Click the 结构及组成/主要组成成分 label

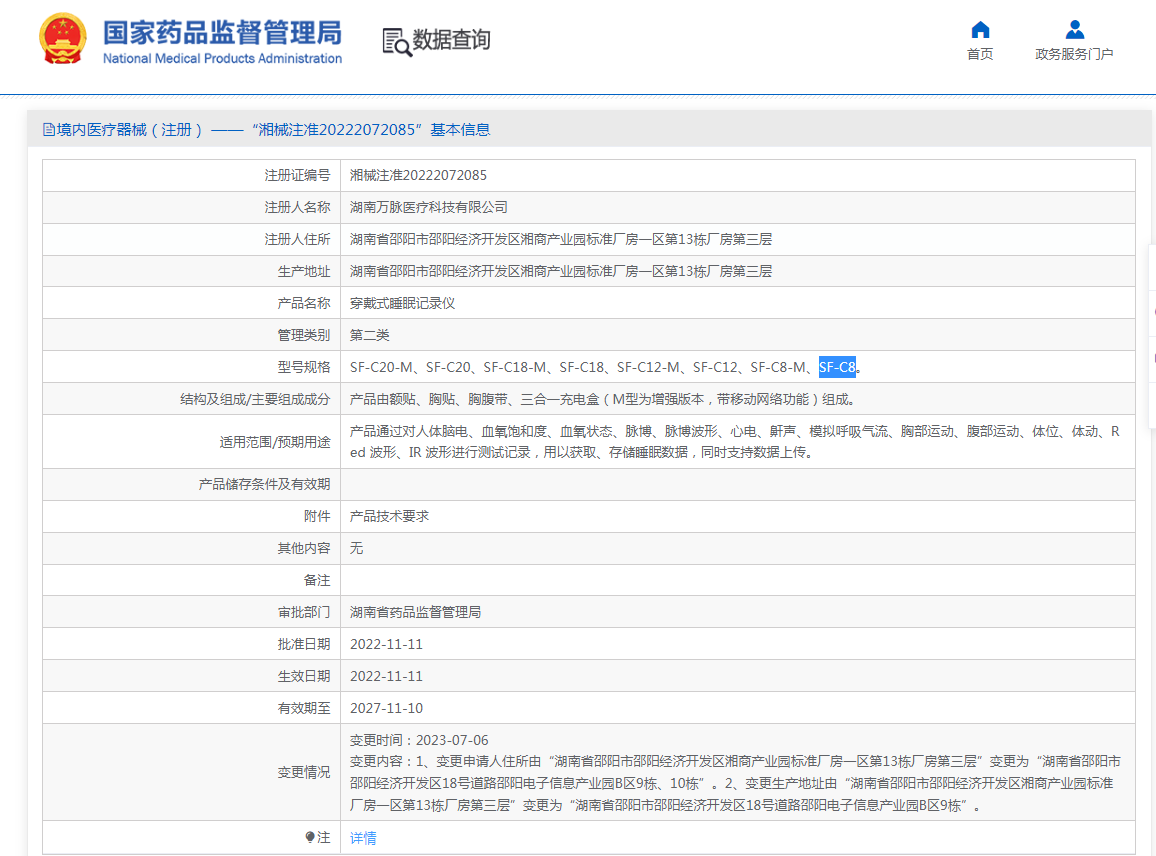pos(255,400)
